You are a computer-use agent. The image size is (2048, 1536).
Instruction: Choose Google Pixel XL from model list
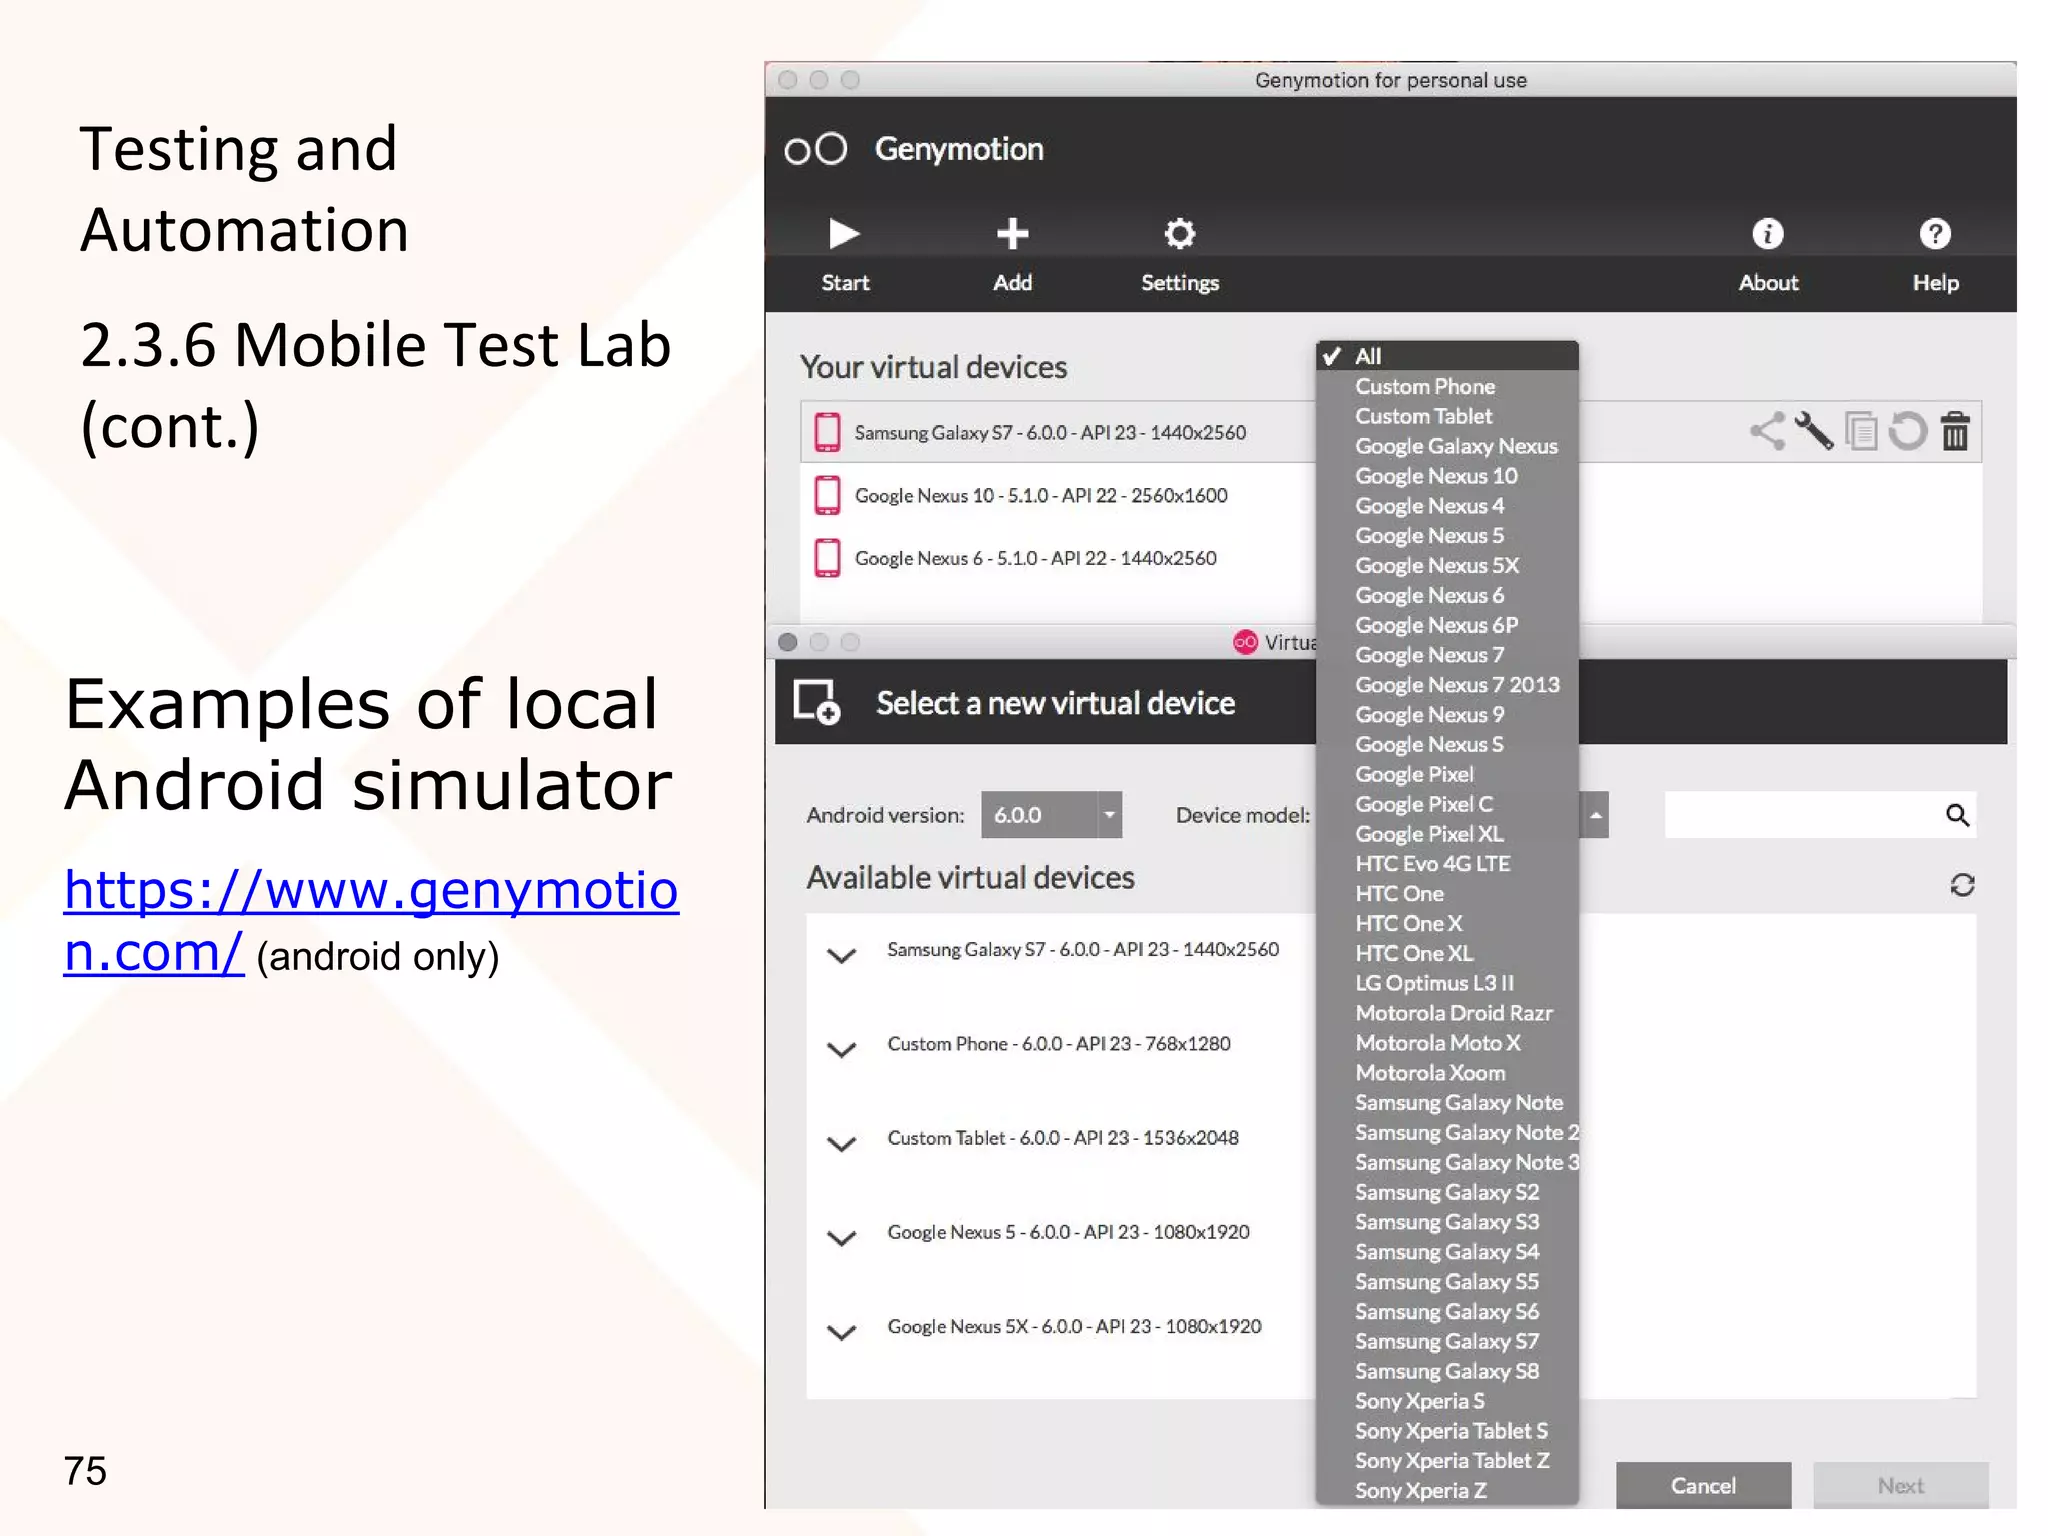tap(1447, 834)
